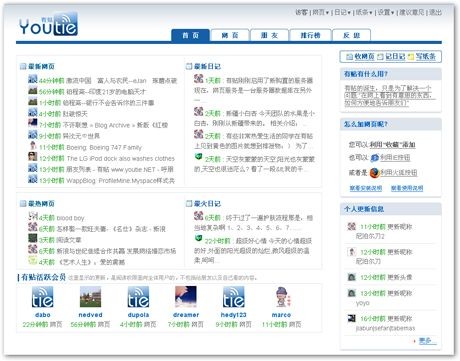
Task: Switch to the 朋友 tab
Action: tap(269, 35)
